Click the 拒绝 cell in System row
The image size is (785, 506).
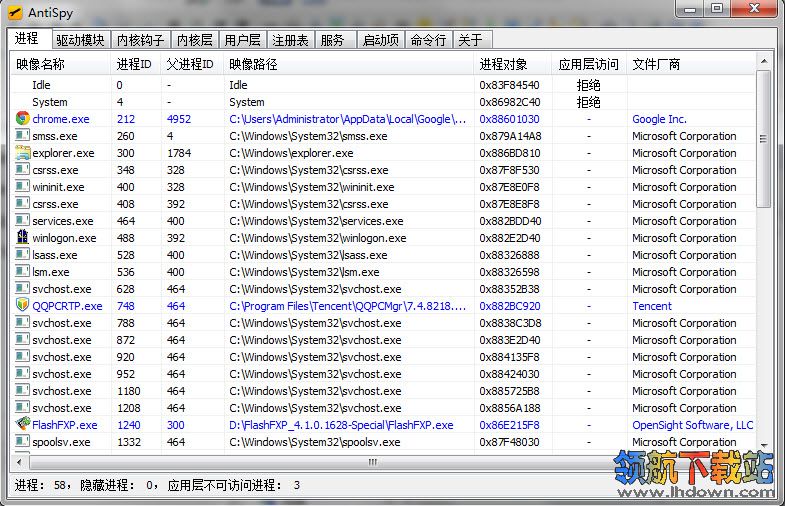(x=588, y=102)
